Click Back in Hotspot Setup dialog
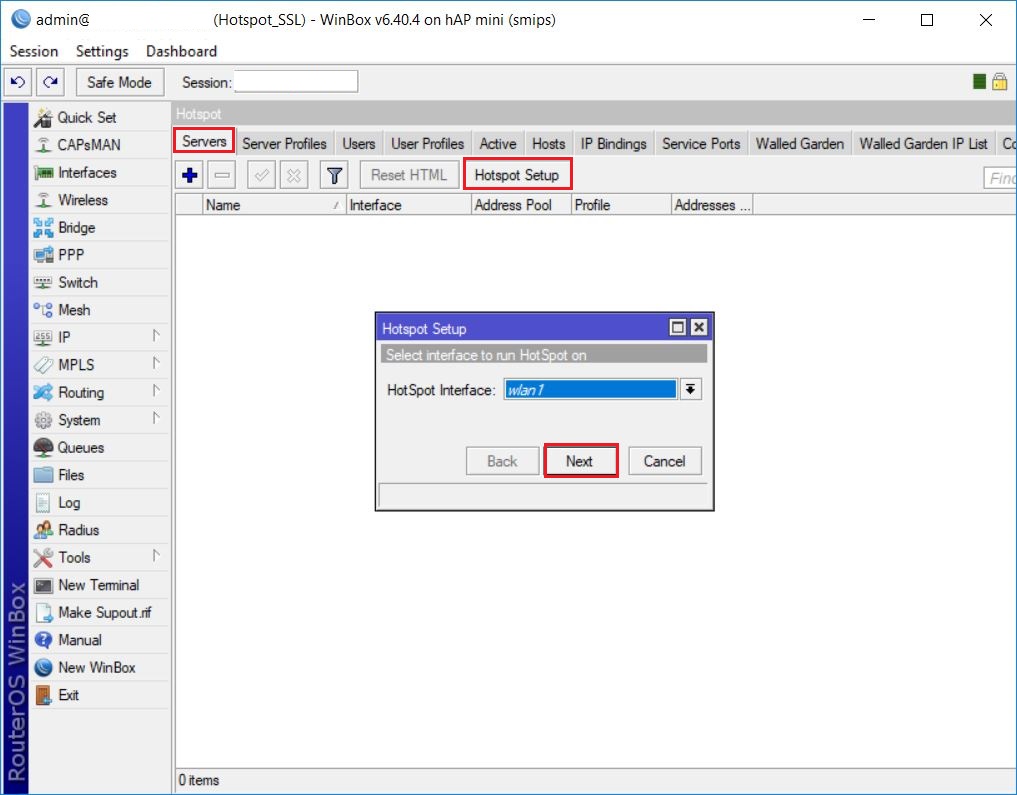This screenshot has width=1017, height=795. (x=502, y=461)
